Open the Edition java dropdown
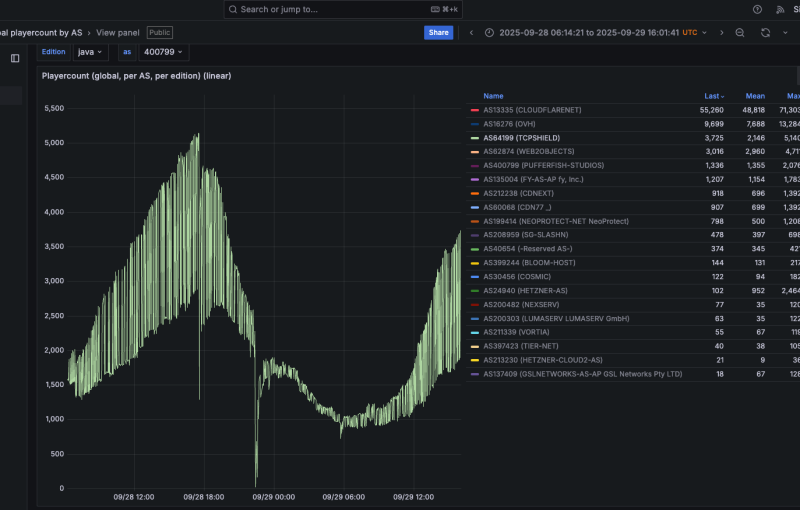Viewport: 800px width, 510px height. (90, 52)
